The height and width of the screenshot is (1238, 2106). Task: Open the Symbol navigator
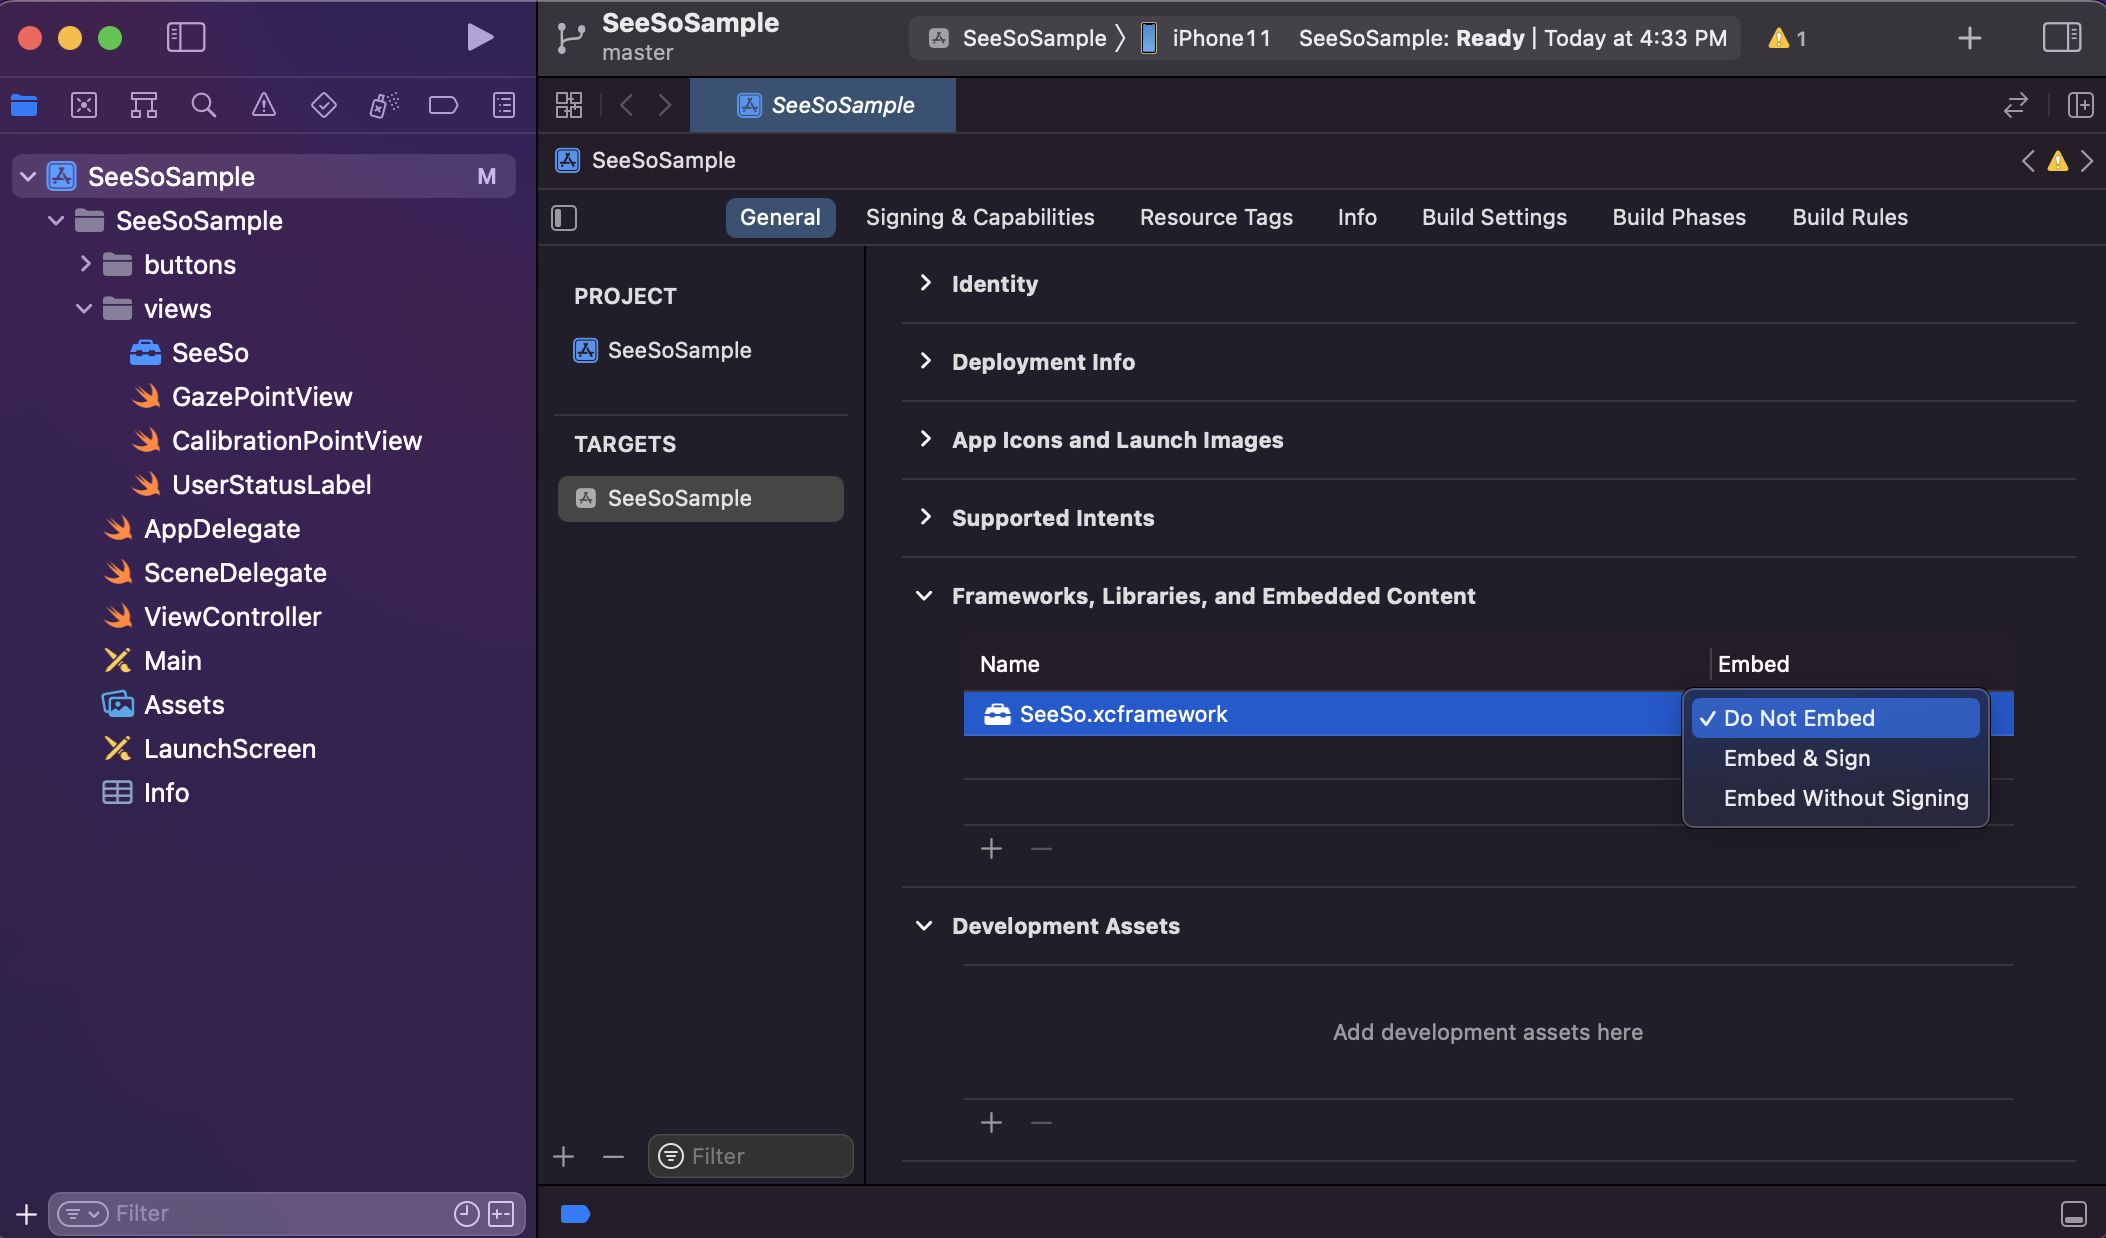[144, 105]
